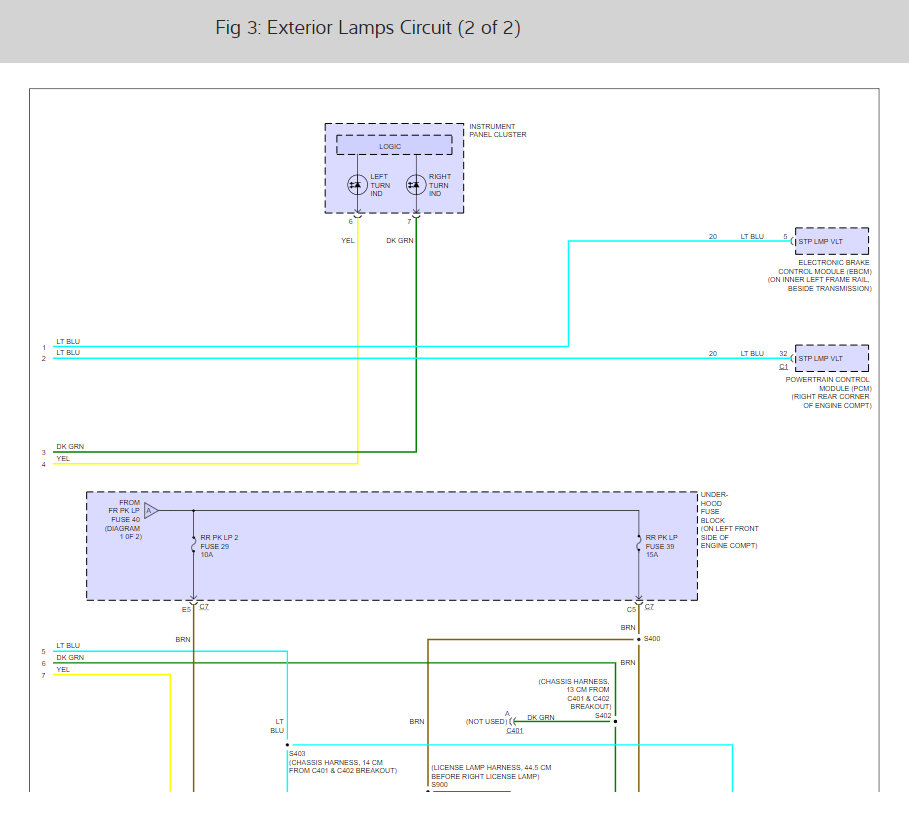This screenshot has height=817, width=909.
Task: Click the 'RR PK LP FUSE 39 15A' text
Action: point(661,546)
